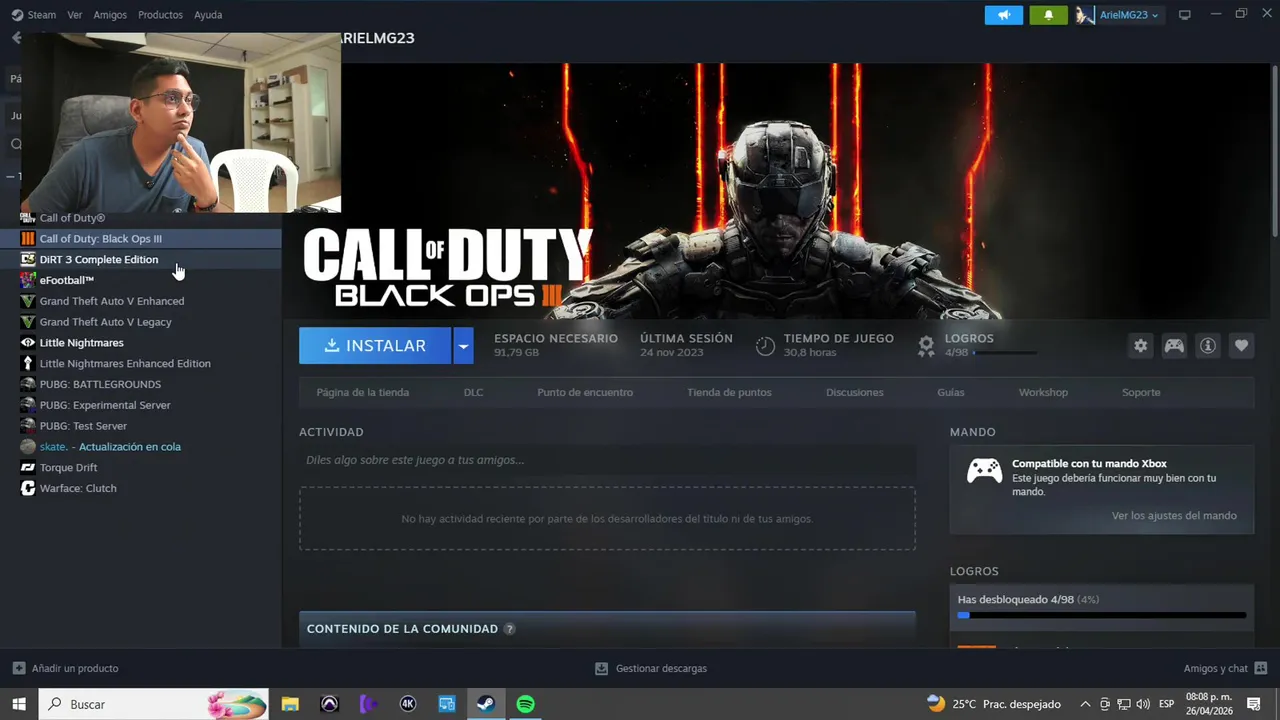Show game info icon

click(1208, 346)
